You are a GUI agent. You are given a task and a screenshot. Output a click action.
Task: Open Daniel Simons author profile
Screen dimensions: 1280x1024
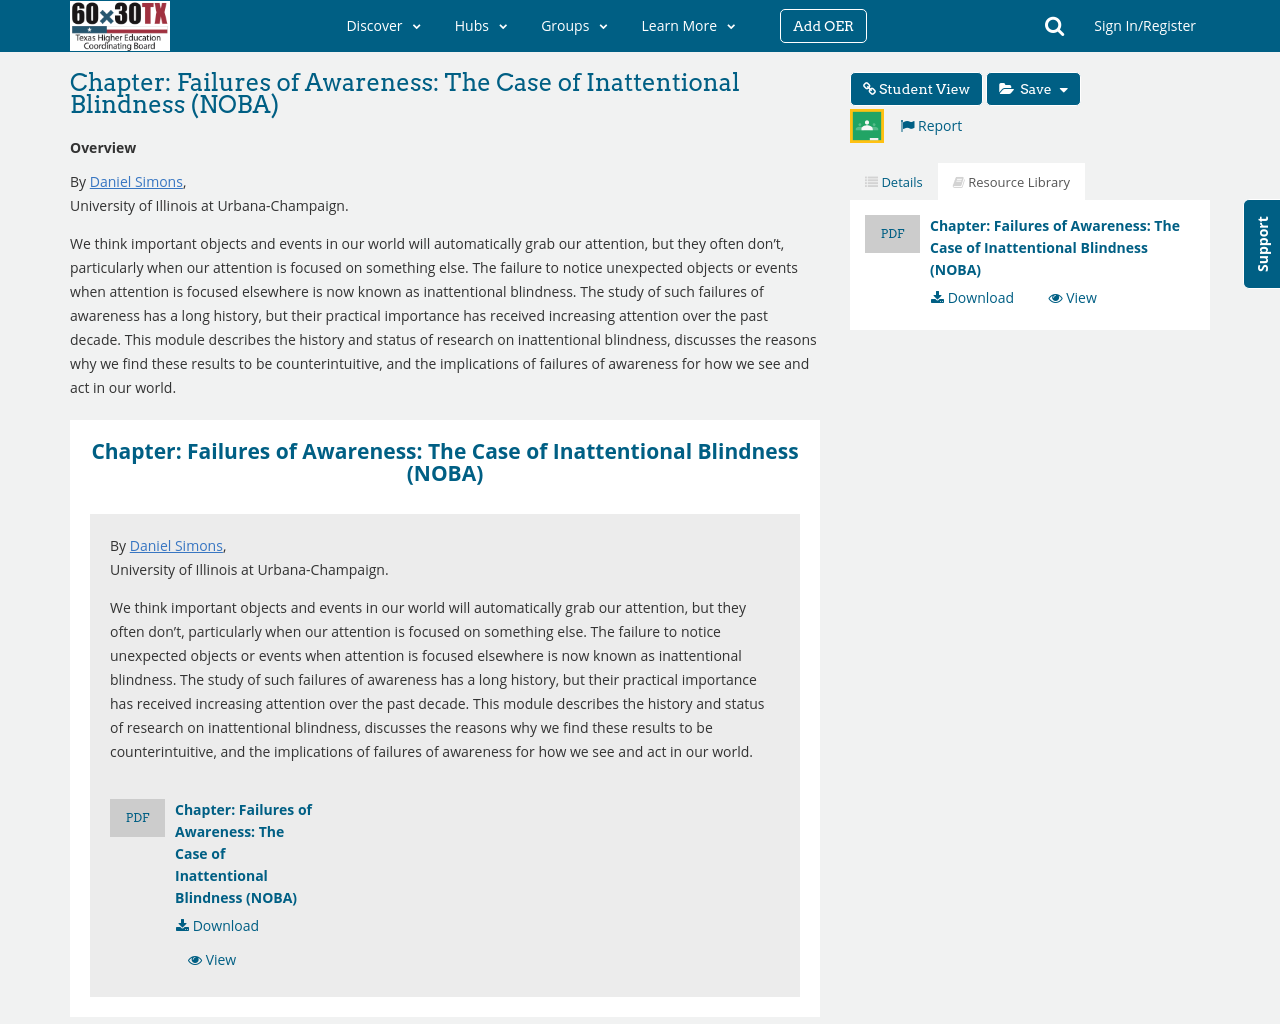coord(136,180)
